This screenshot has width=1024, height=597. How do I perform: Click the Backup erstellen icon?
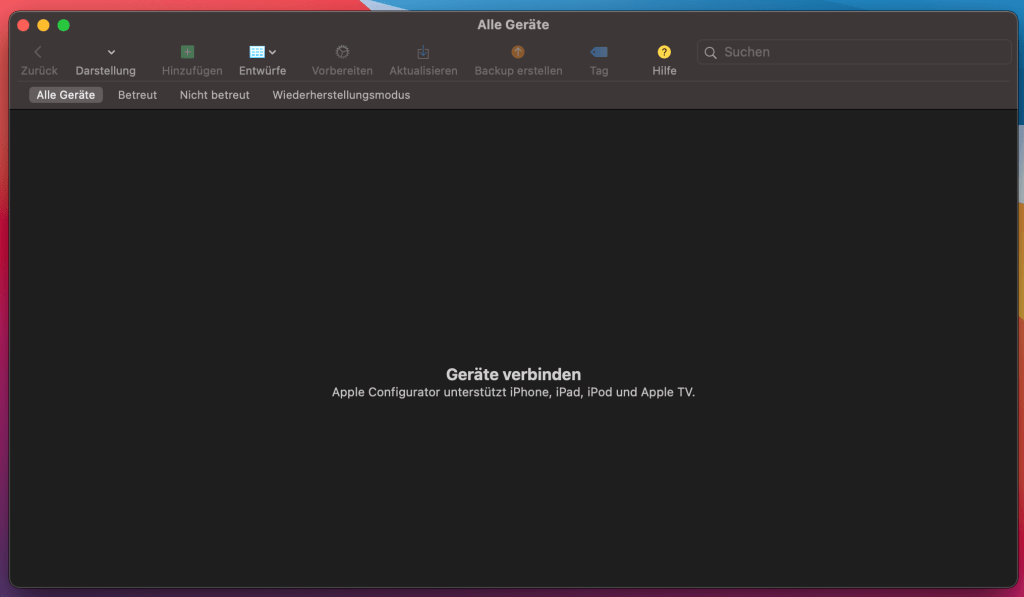tap(518, 52)
